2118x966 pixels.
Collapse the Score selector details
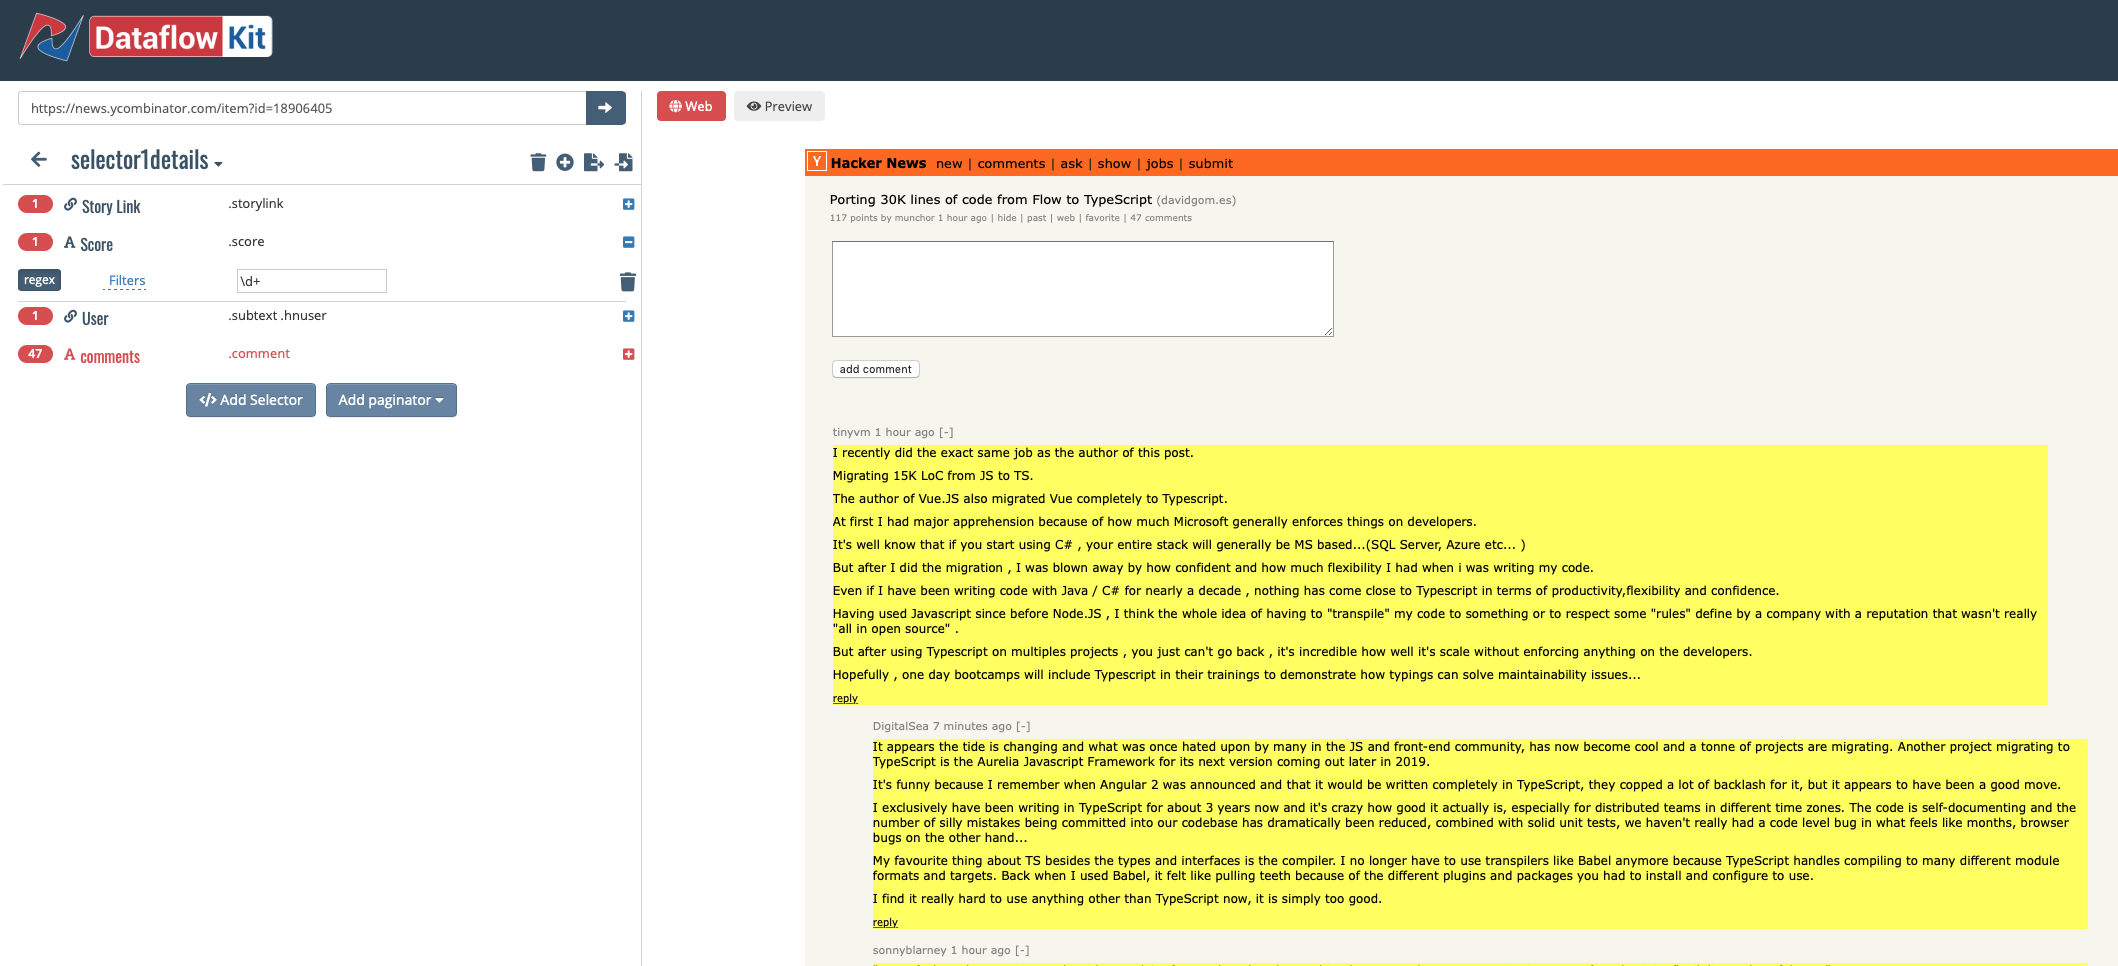[629, 242]
